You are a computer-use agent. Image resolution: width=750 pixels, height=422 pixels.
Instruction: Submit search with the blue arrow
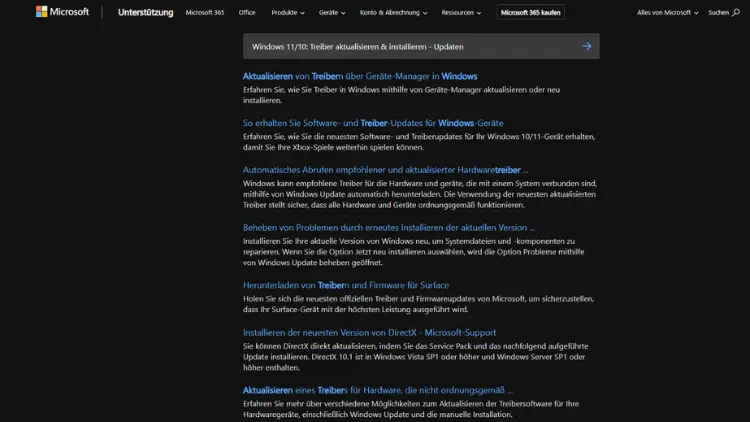[x=586, y=46]
